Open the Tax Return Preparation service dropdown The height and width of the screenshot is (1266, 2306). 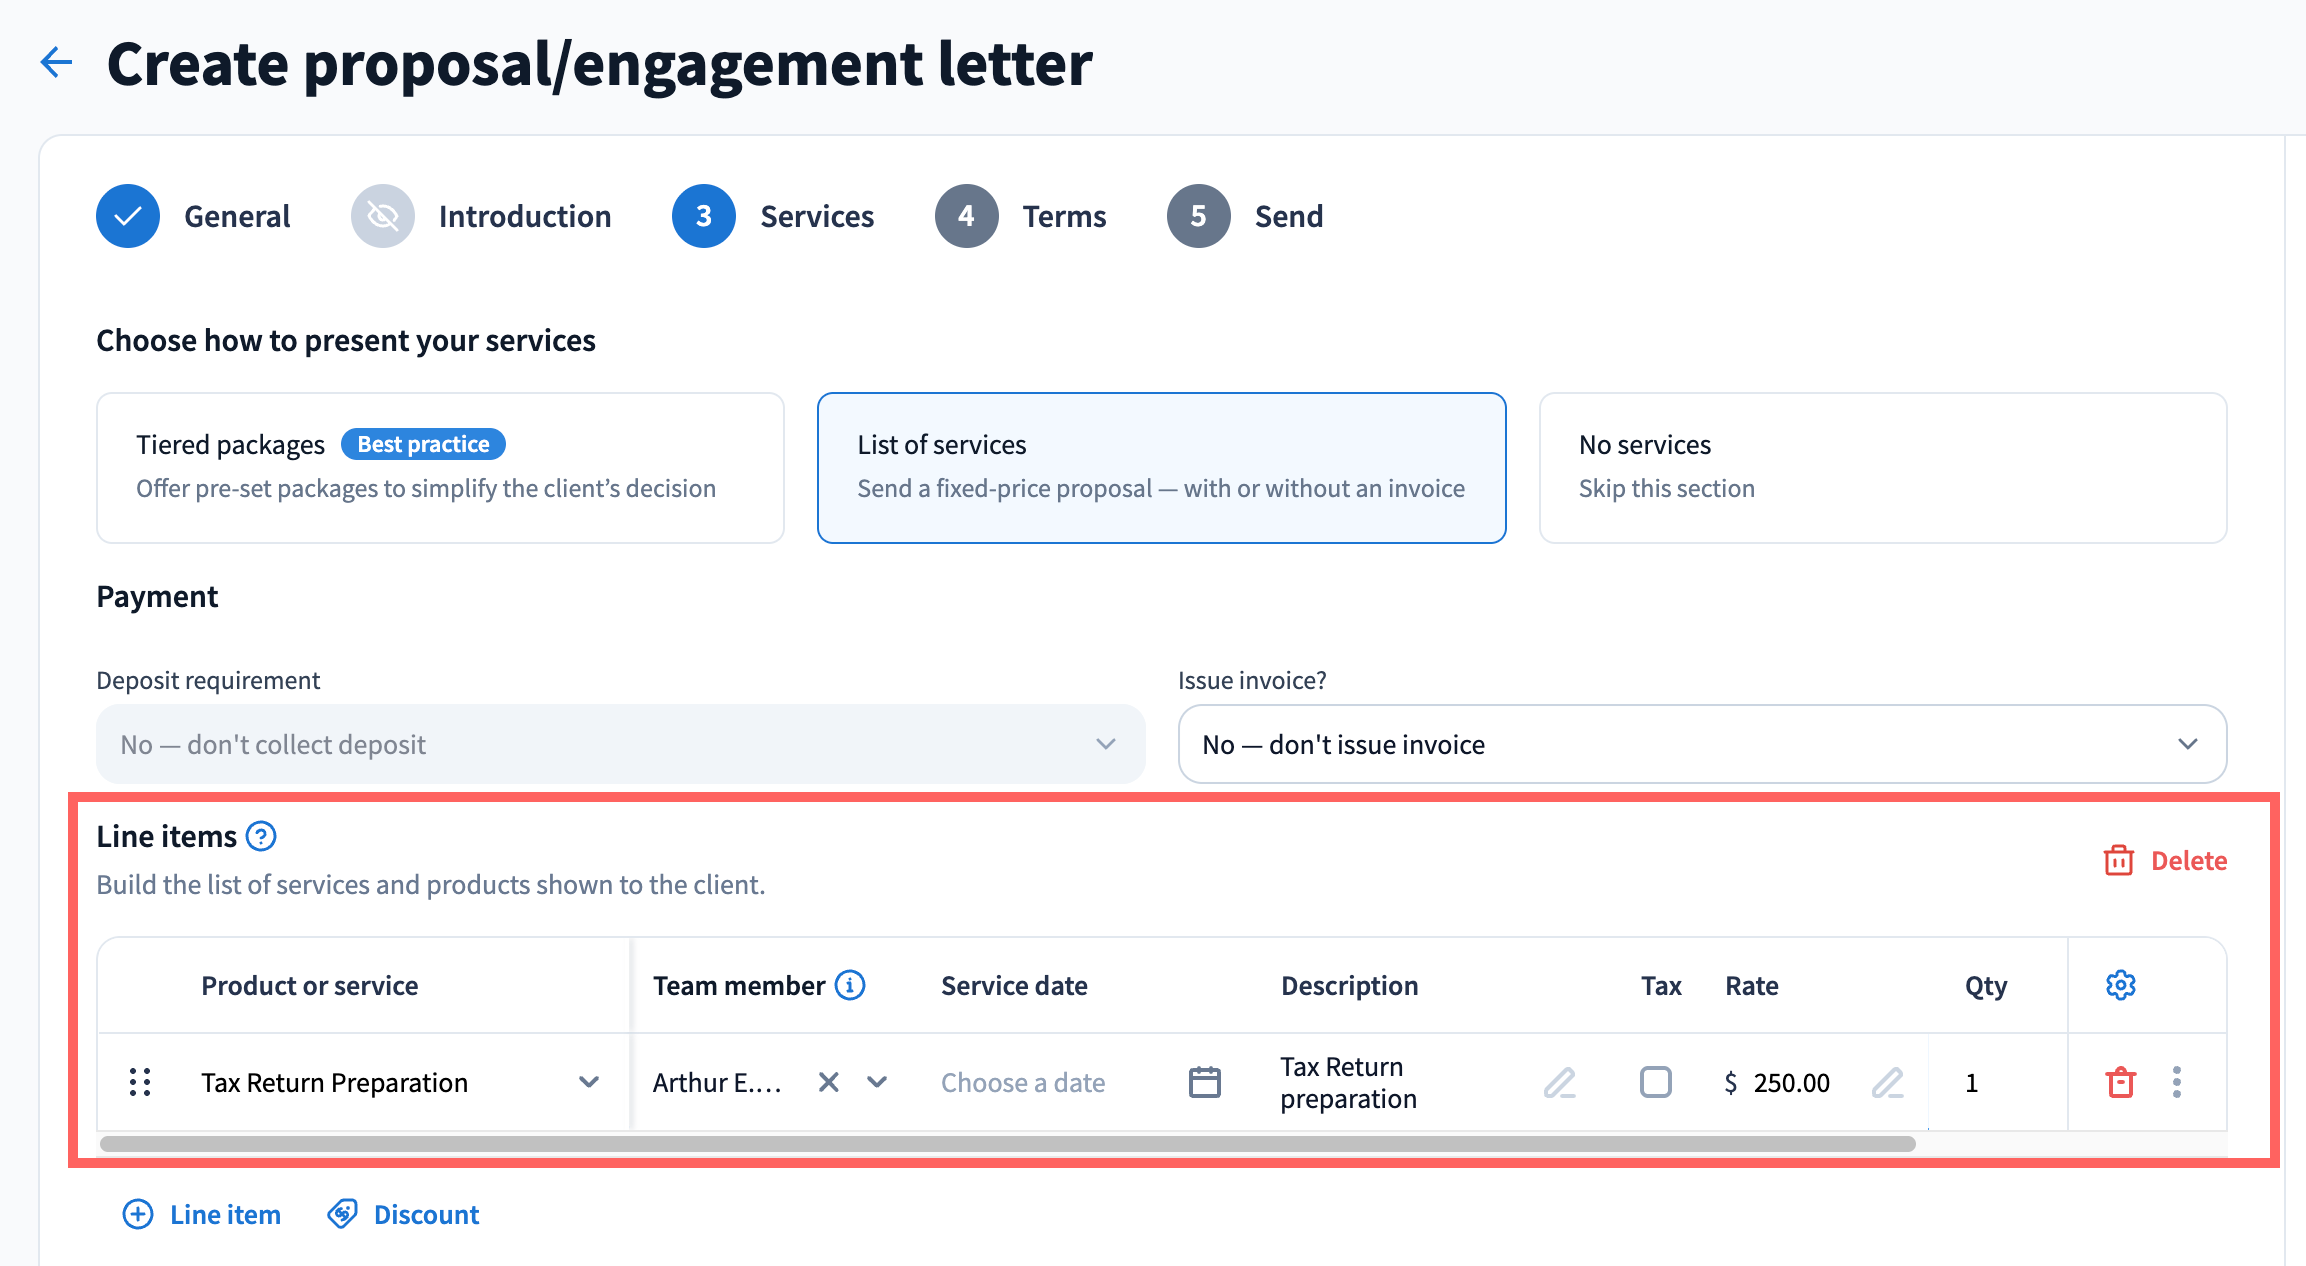[589, 1082]
